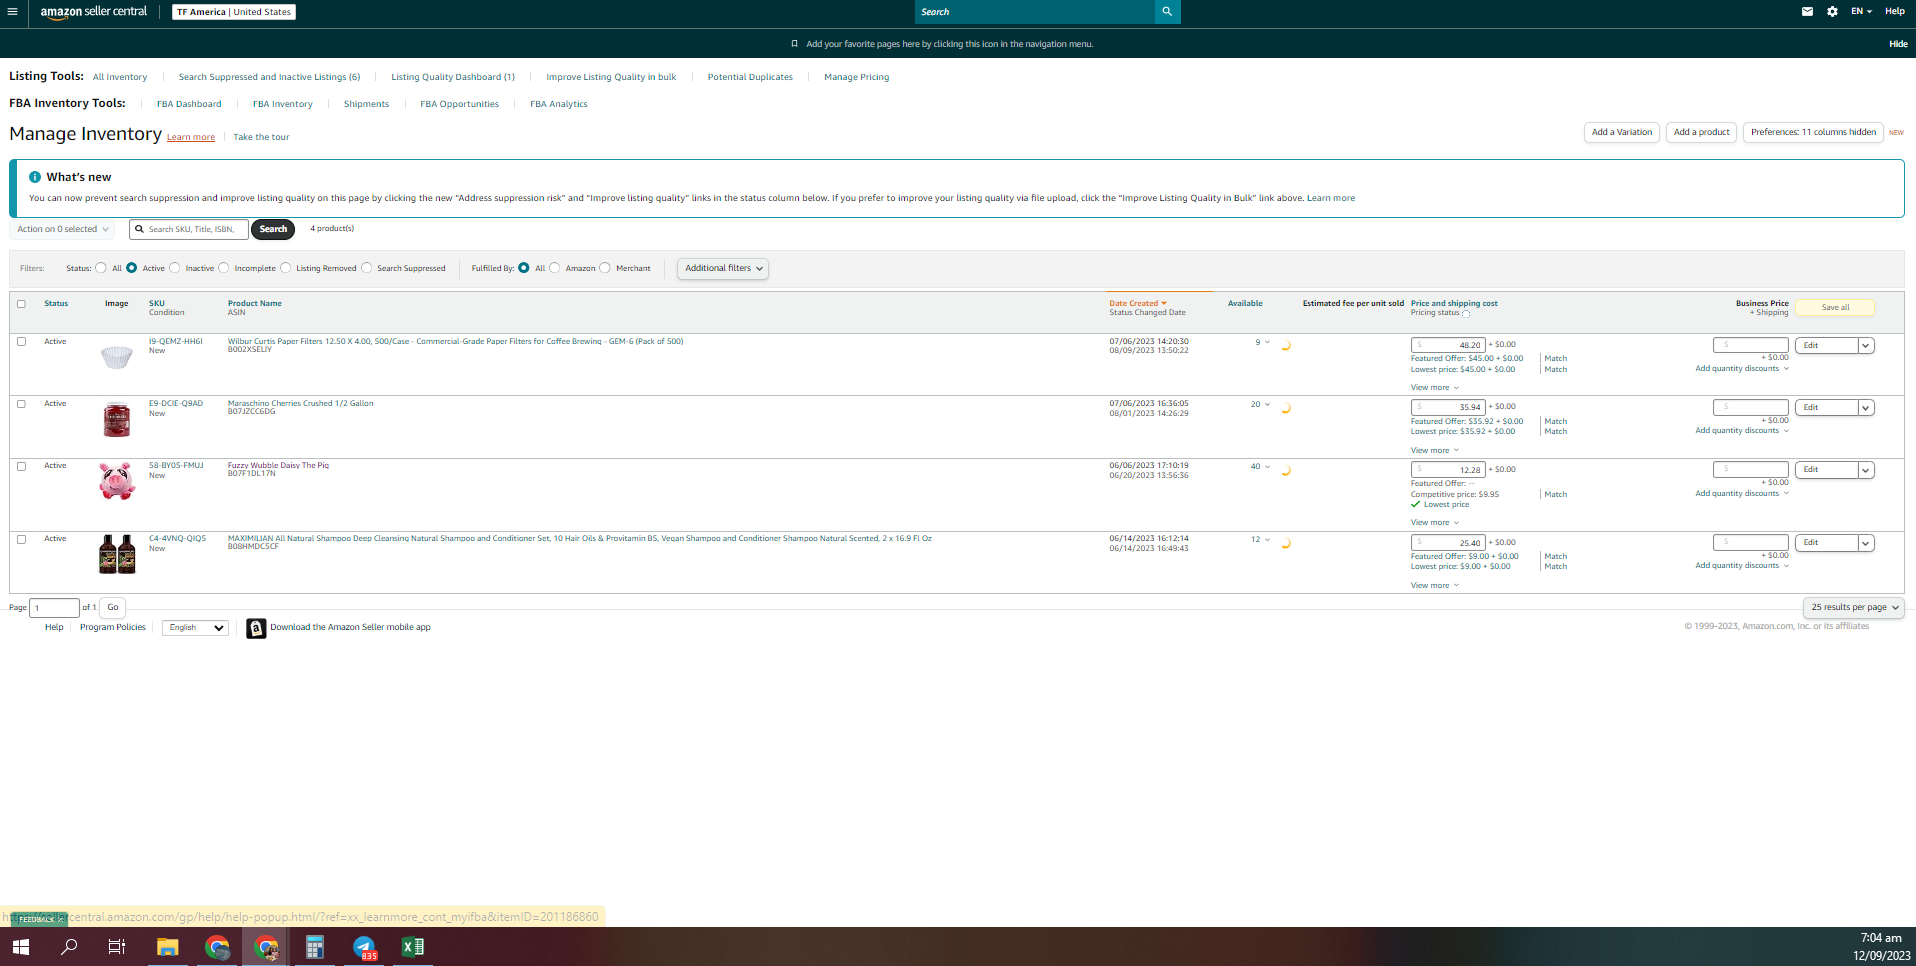Click the amazon seller central logo
This screenshot has height=966, width=1916.
(93, 12)
